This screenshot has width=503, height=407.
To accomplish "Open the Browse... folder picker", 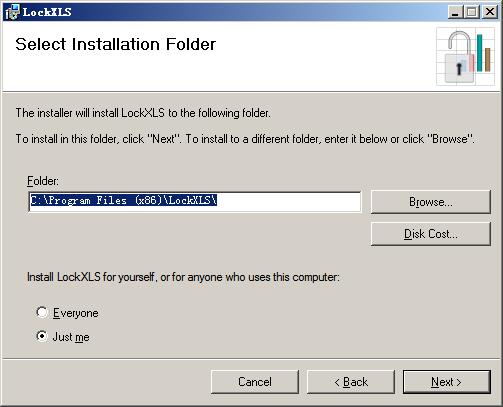I will pos(431,202).
